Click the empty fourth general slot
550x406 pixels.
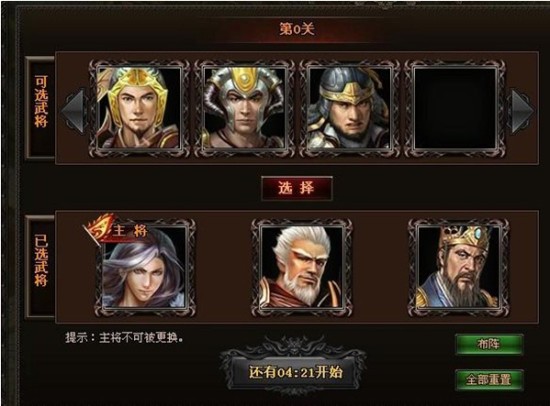coord(455,108)
